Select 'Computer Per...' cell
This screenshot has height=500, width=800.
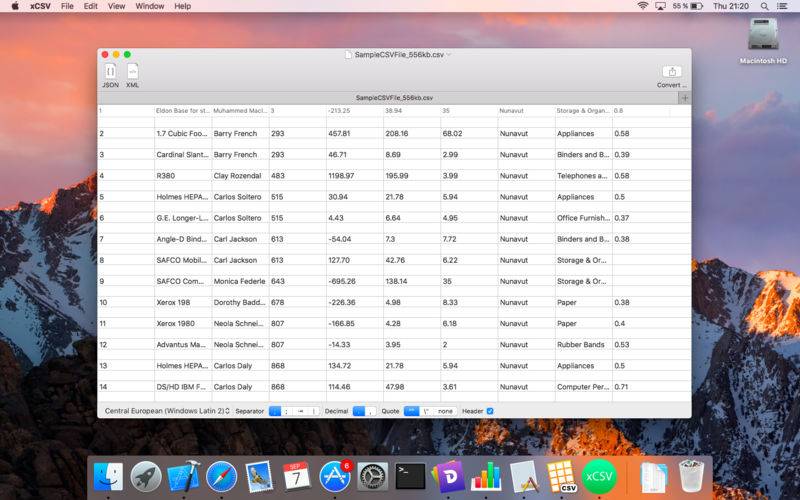(x=583, y=387)
